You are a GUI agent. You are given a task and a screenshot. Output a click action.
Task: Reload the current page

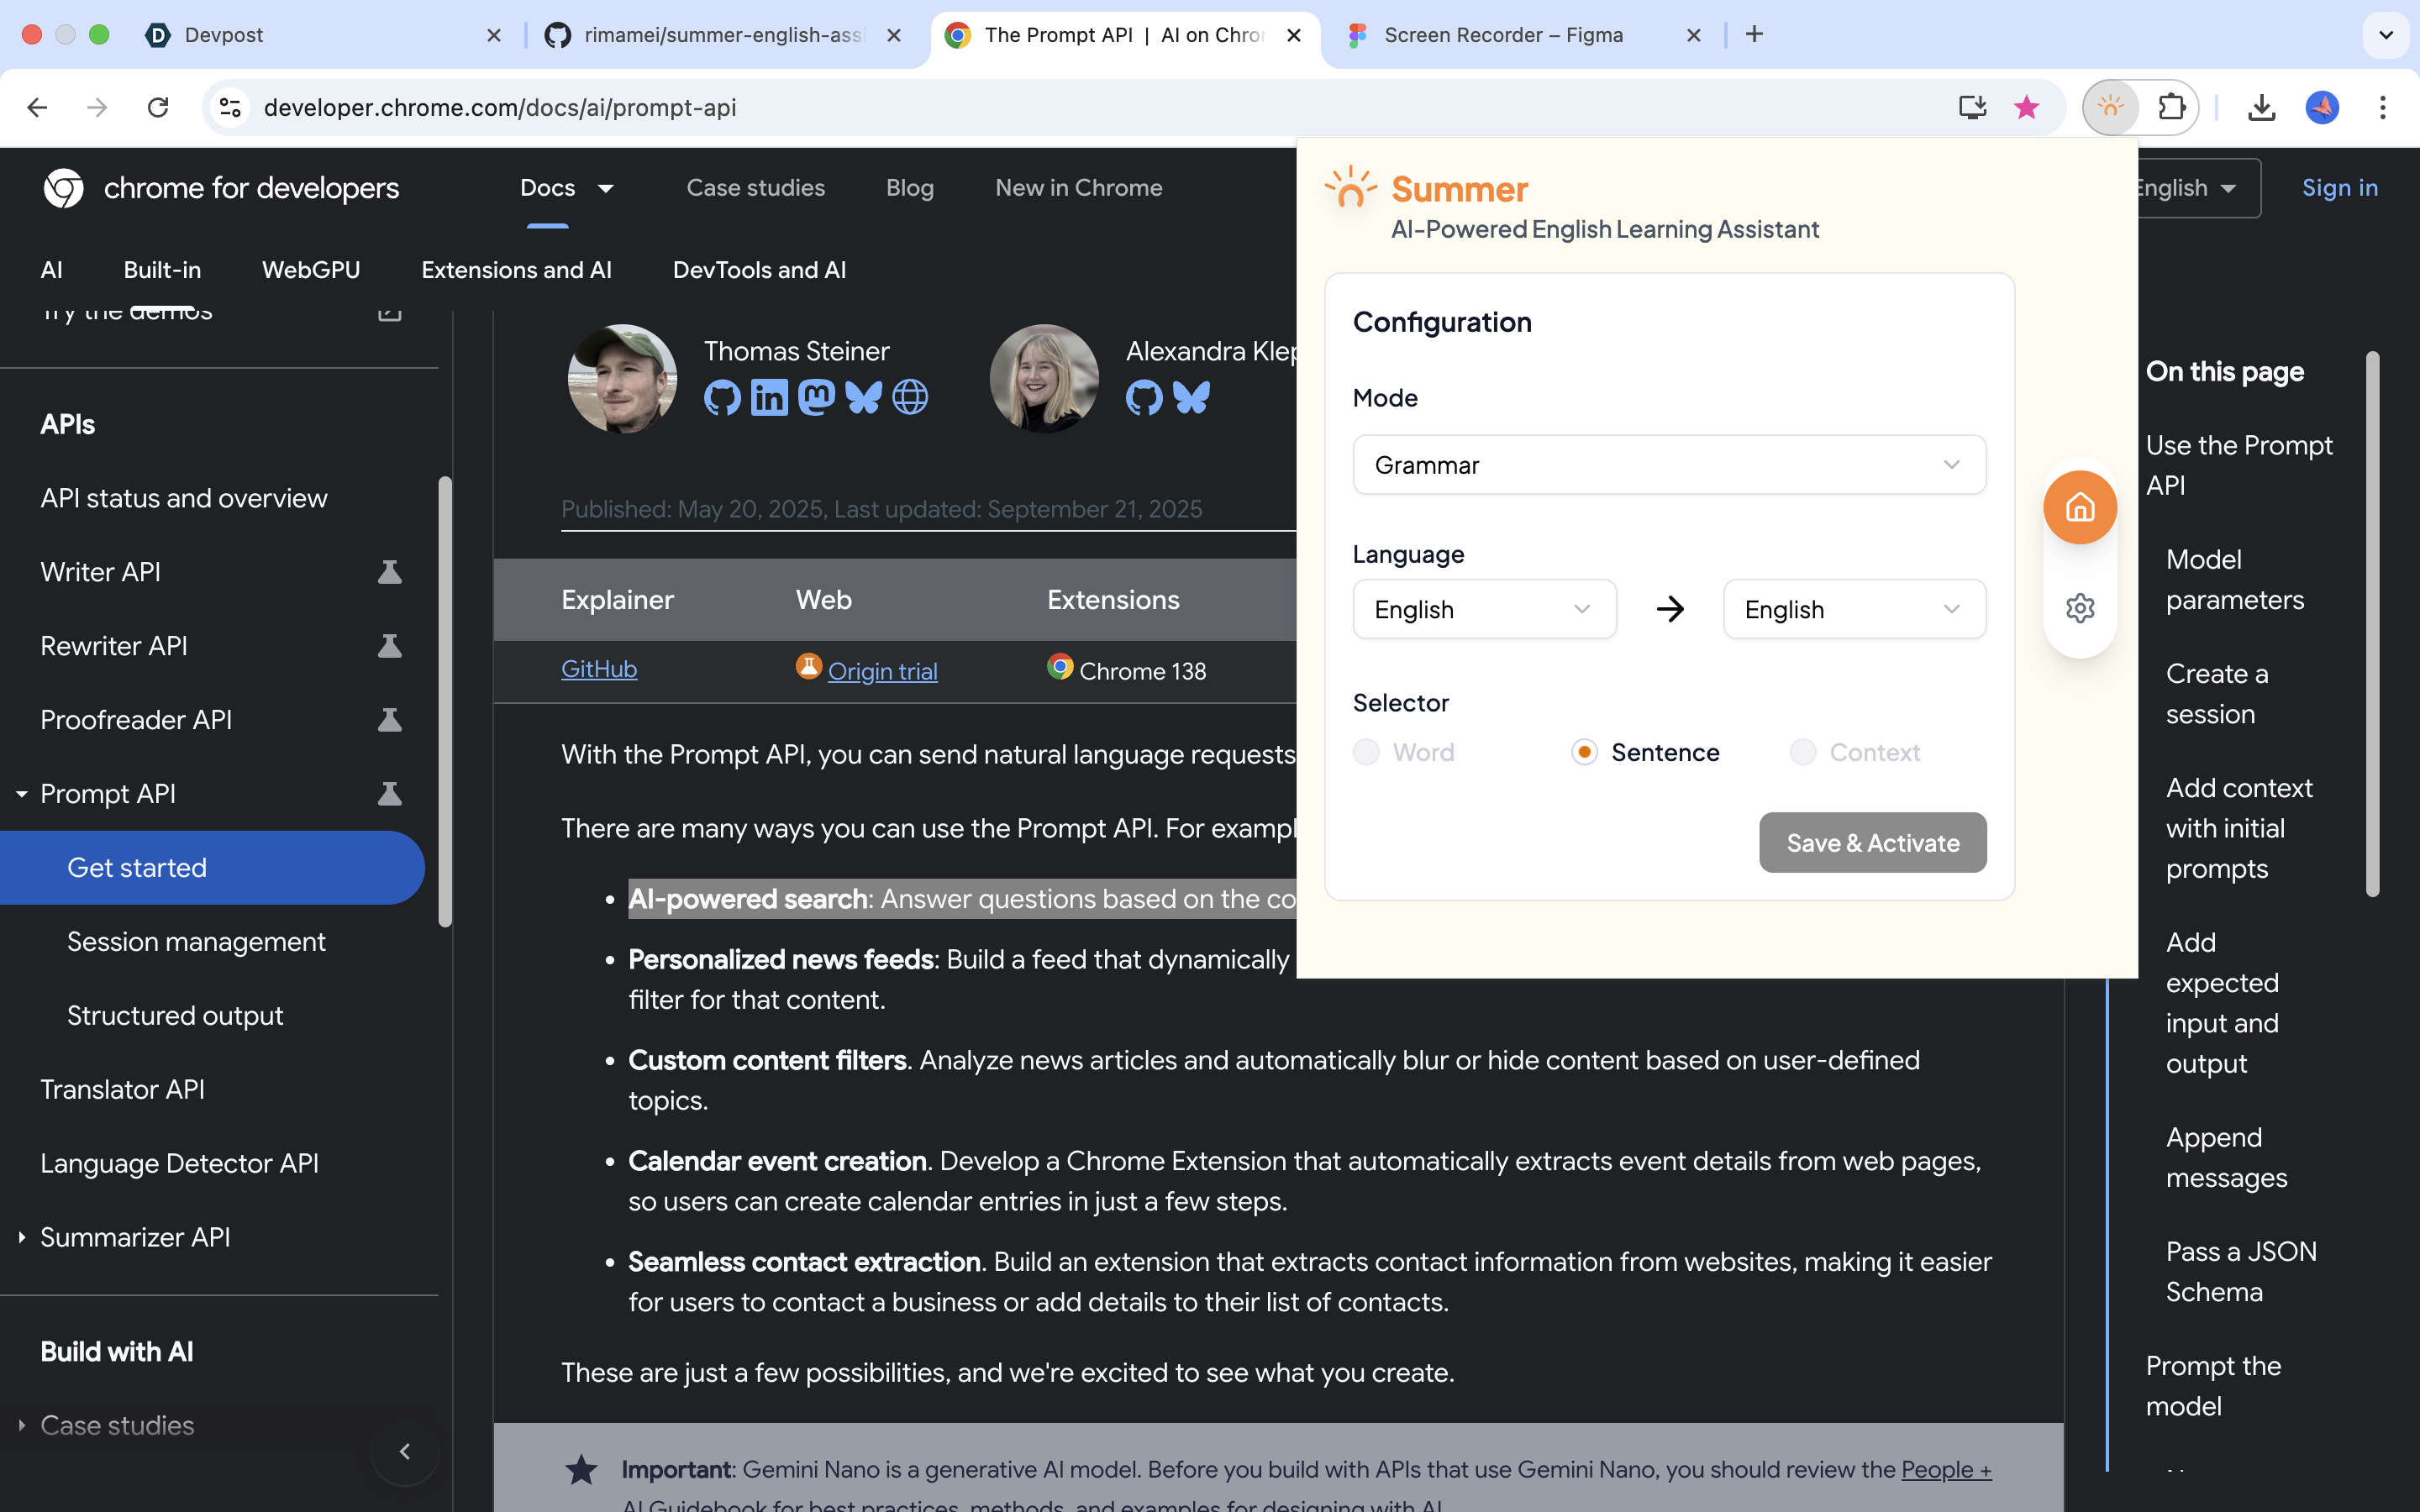[158, 107]
